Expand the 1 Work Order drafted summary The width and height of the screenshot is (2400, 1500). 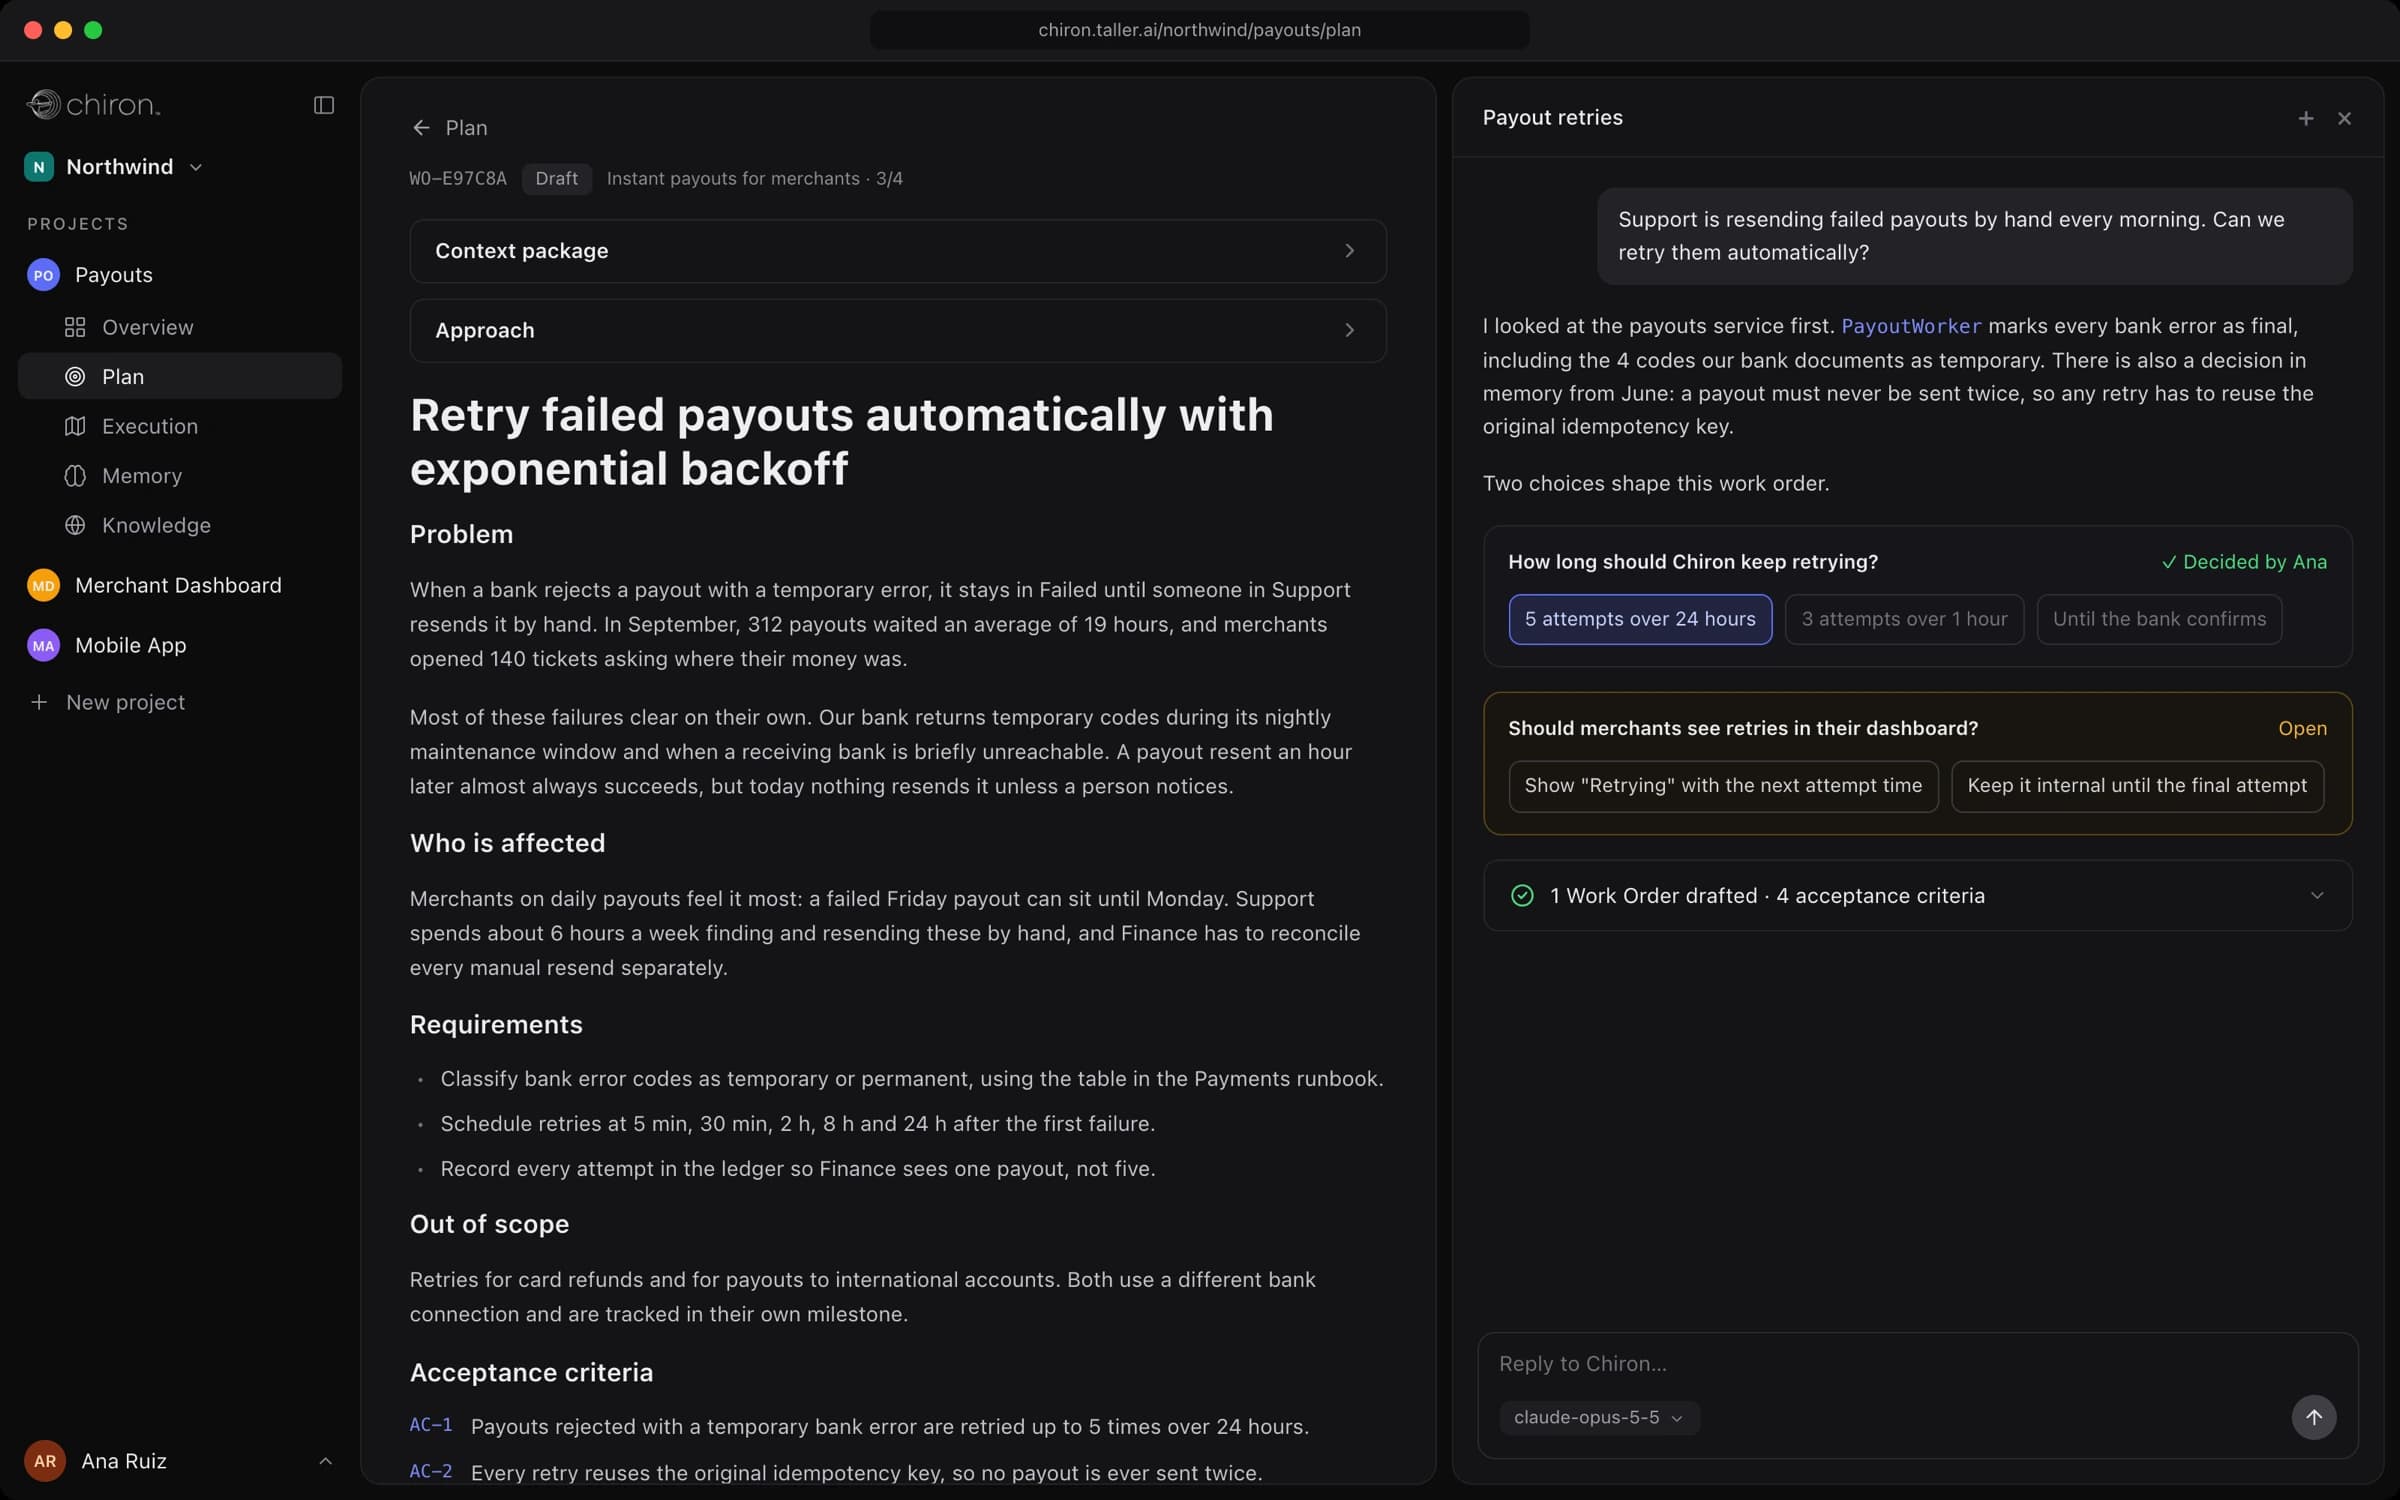coord(1917,896)
